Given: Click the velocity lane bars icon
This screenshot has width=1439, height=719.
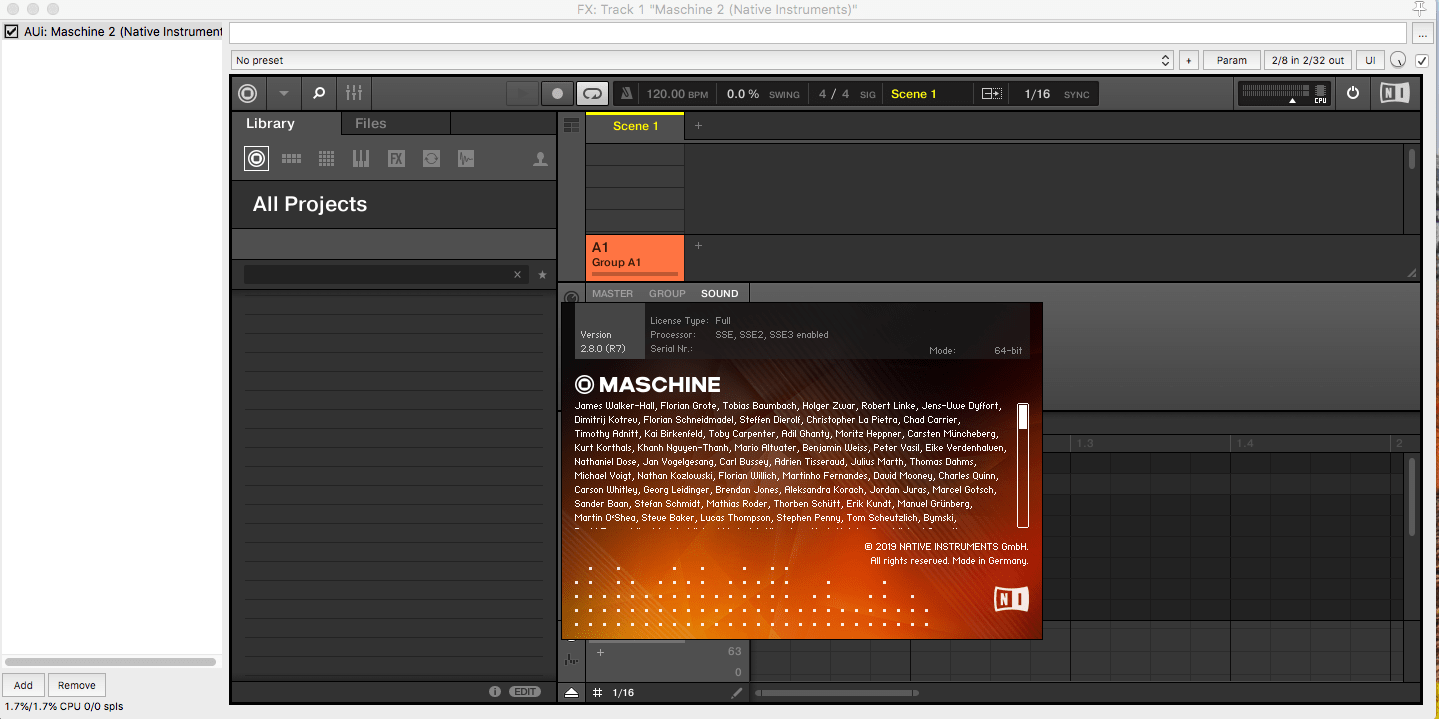Looking at the screenshot, I should (x=571, y=659).
